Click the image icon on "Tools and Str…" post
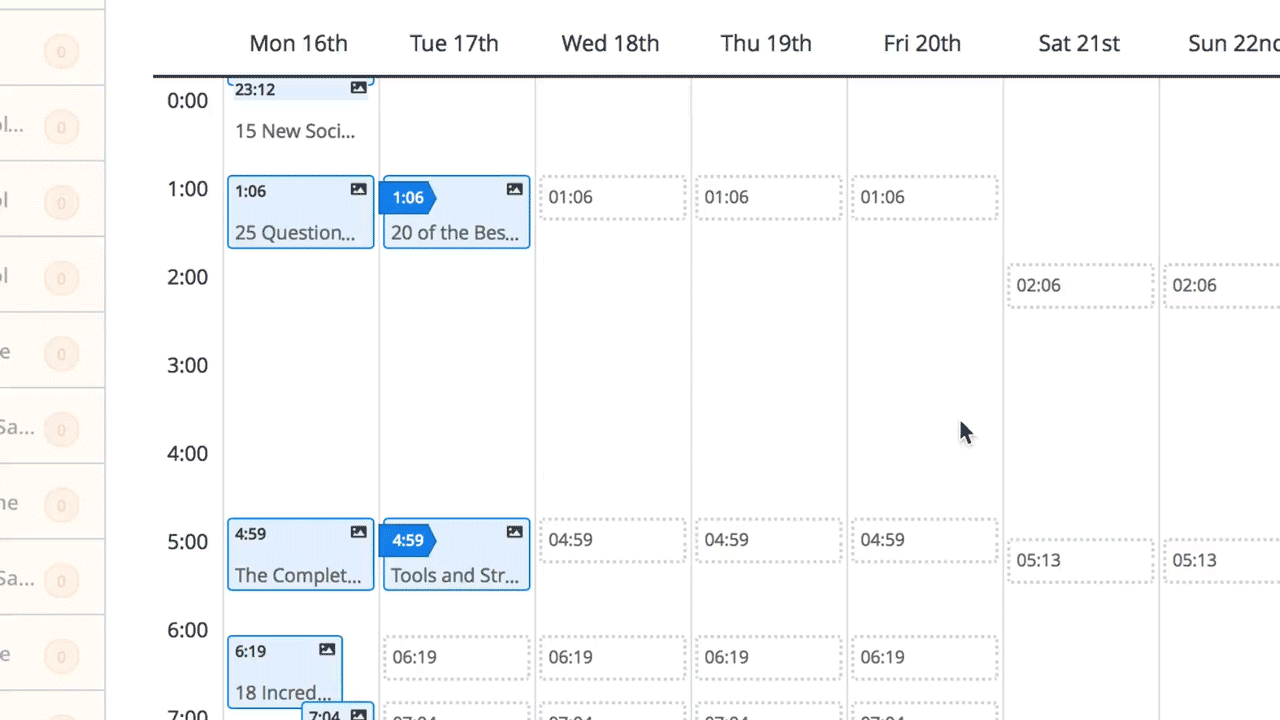Image resolution: width=1280 pixels, height=720 pixels. 514,531
